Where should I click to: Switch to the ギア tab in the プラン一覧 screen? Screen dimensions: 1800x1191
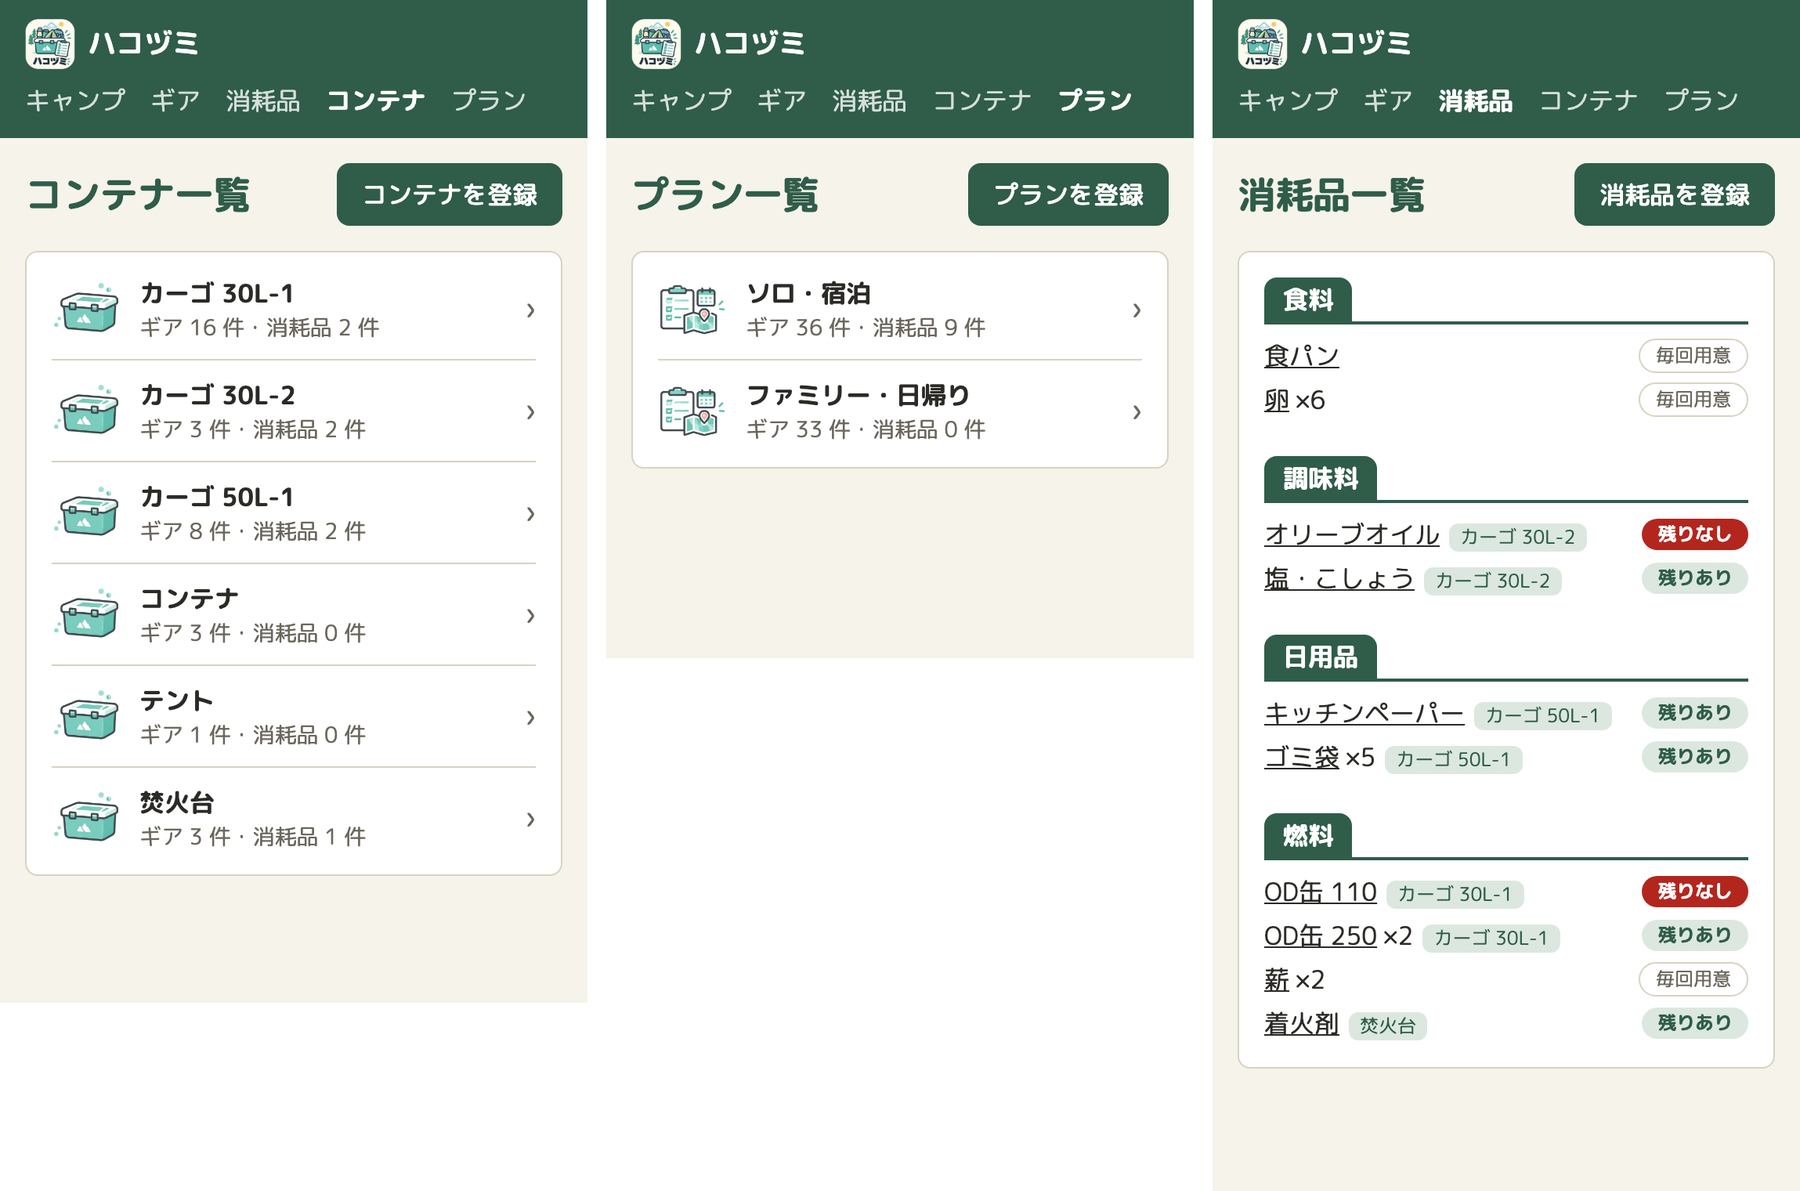[x=781, y=100]
